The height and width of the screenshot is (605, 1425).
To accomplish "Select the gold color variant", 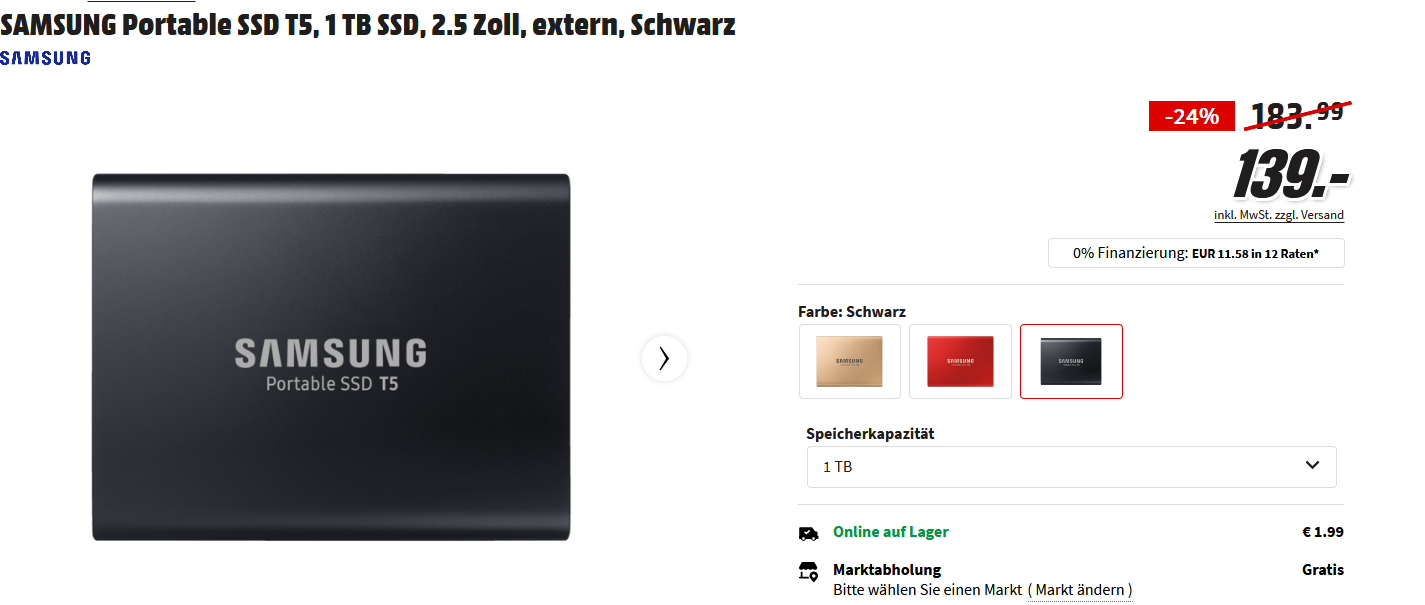I will pyautogui.click(x=850, y=361).
